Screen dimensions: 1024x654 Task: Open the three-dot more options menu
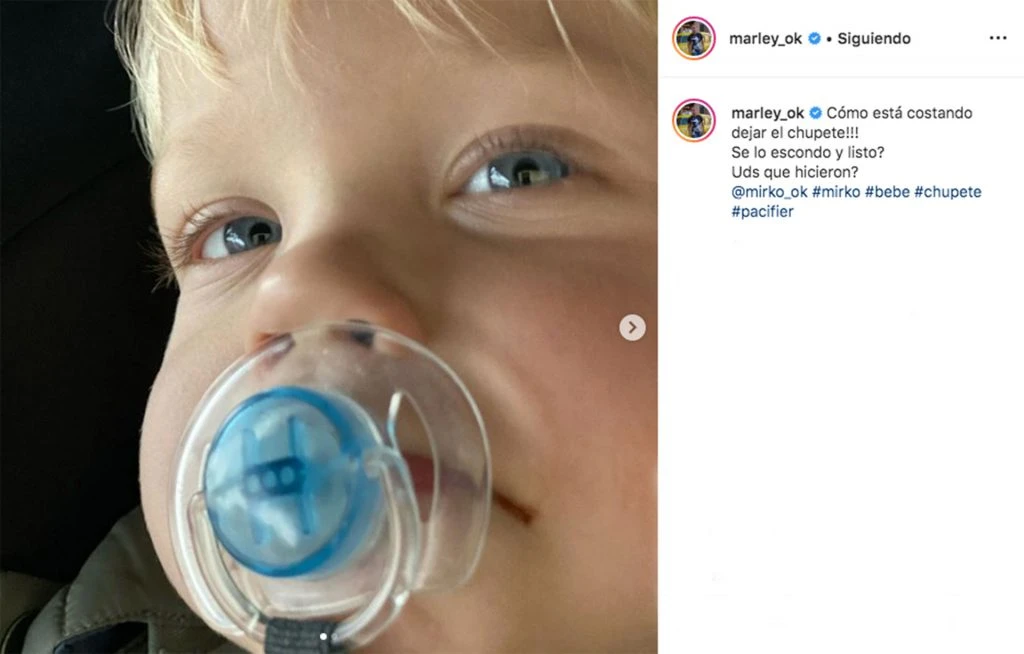[x=997, y=38]
